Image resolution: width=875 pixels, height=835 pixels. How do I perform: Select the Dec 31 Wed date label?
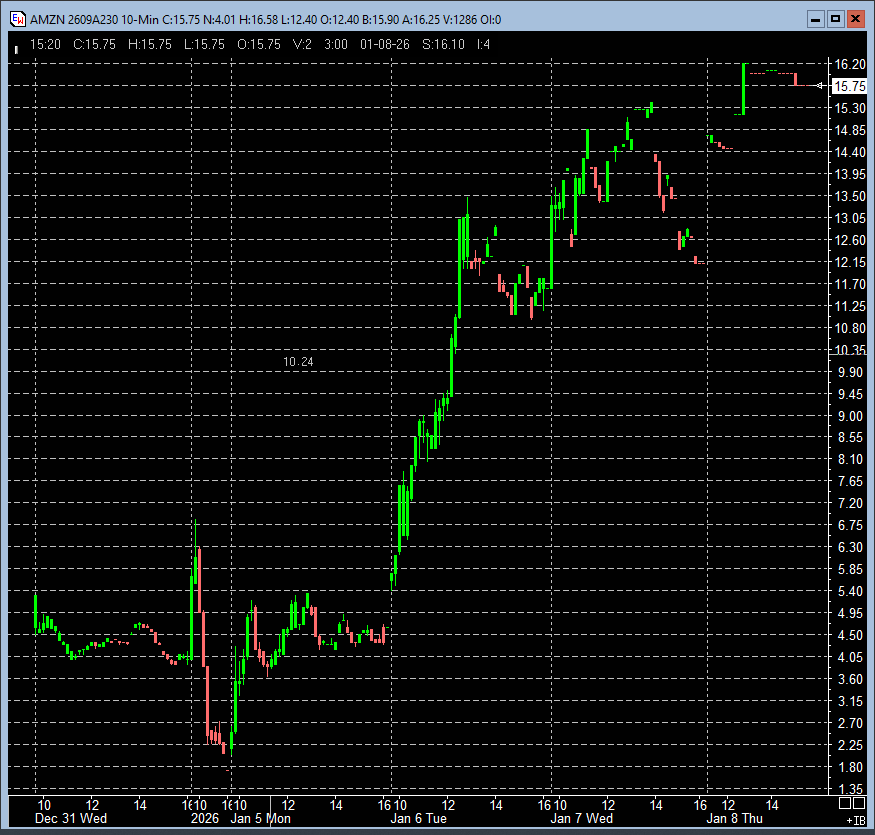point(71,818)
